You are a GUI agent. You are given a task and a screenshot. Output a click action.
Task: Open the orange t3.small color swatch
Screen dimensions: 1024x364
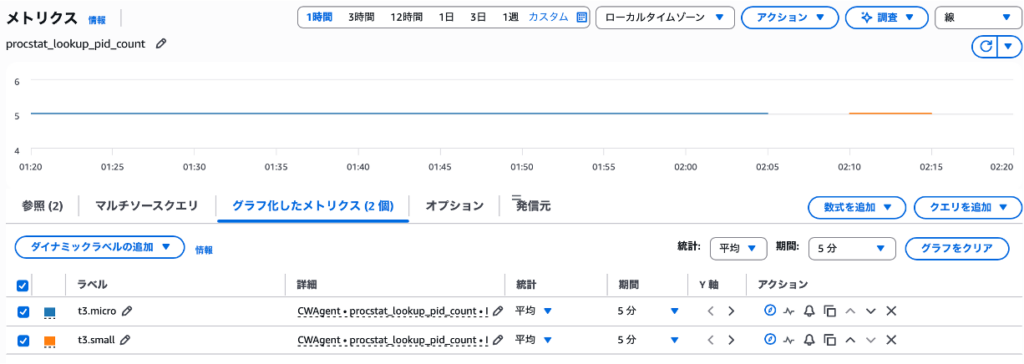coord(49,341)
